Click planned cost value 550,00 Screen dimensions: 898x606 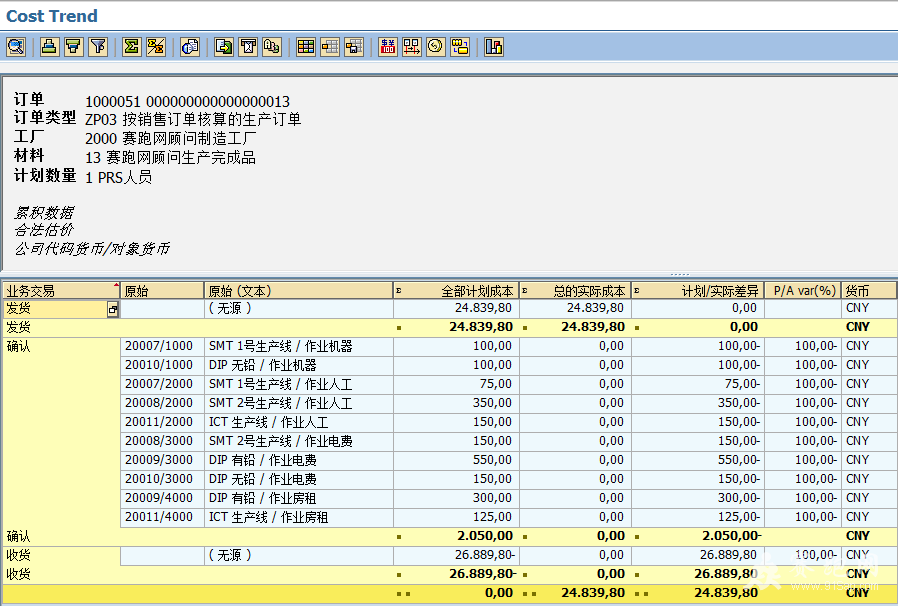point(493,459)
